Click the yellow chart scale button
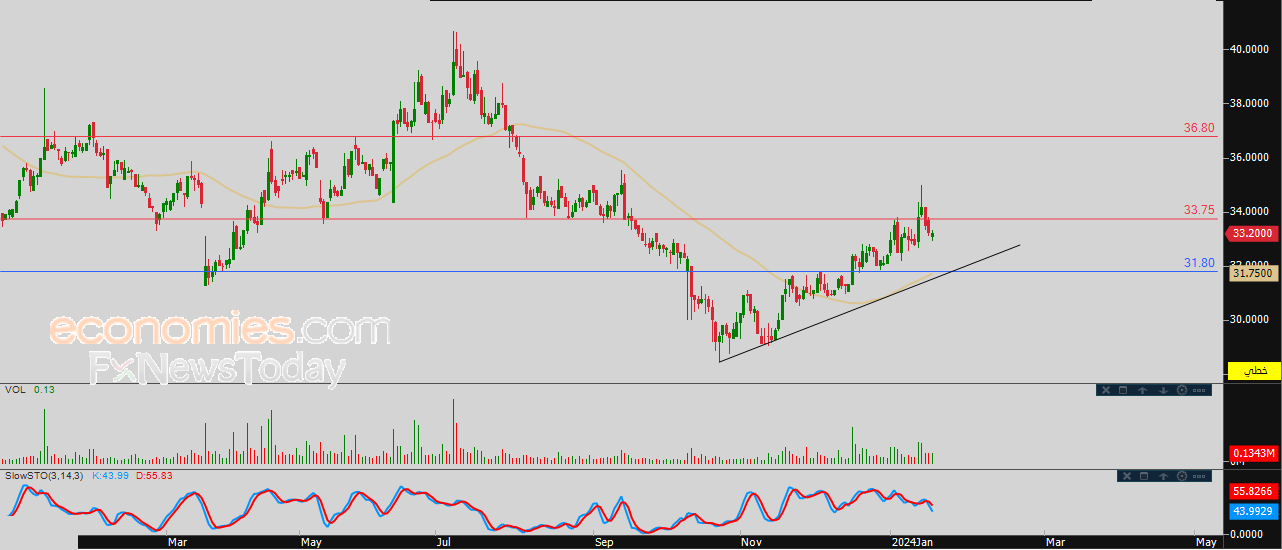 [x=1254, y=370]
